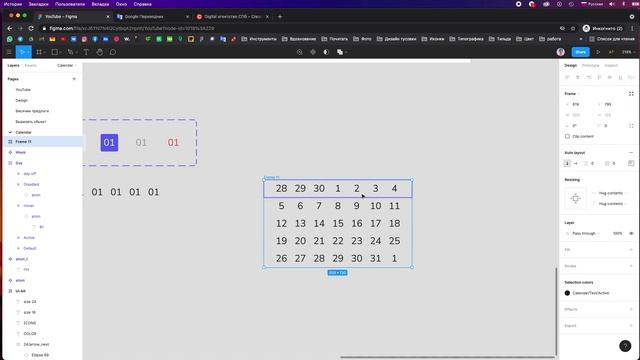This screenshot has height=360, width=640.
Task: Add an export setting with plus button
Action: tap(631, 326)
